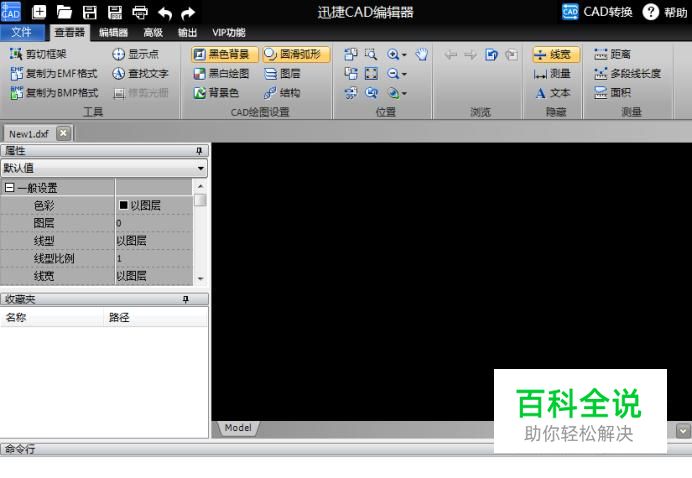The height and width of the screenshot is (478, 692).
Task: Click the browse forward arrow
Action: tap(470, 54)
